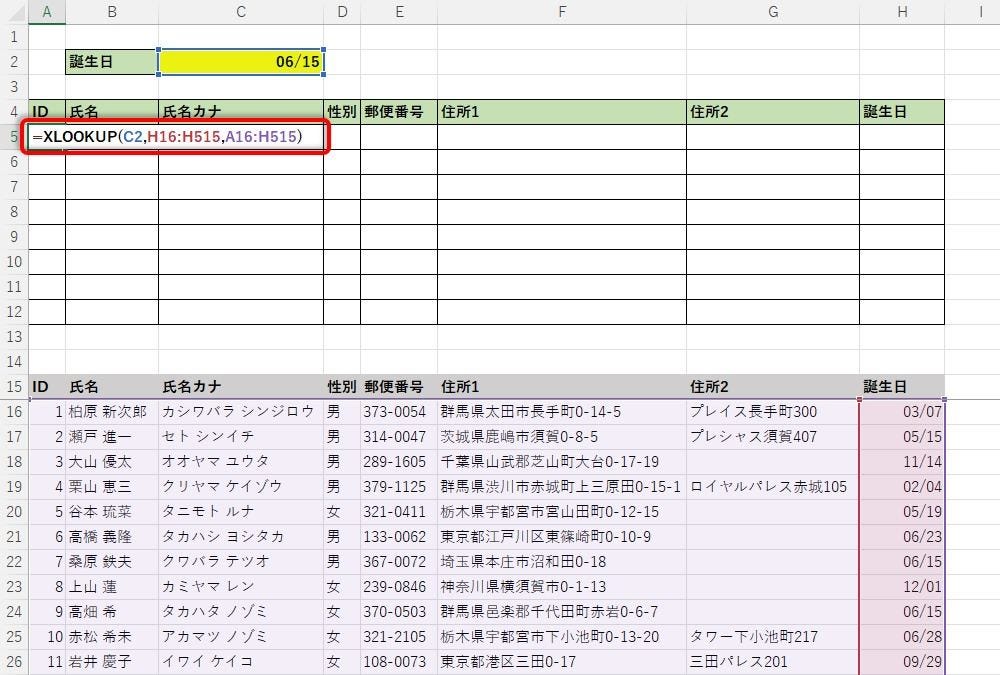Select the column F header
The width and height of the screenshot is (1000, 675).
click(562, 12)
